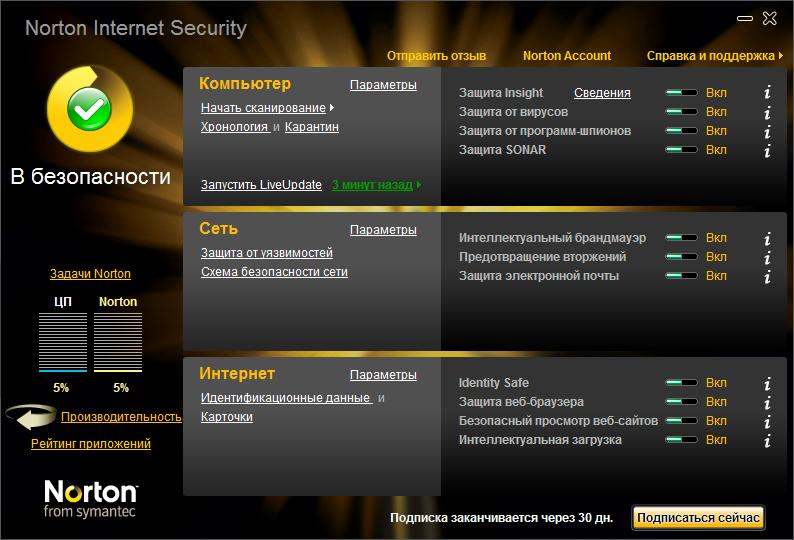Open Идентификационные данные link
This screenshot has height=540, width=794.
coord(286,398)
